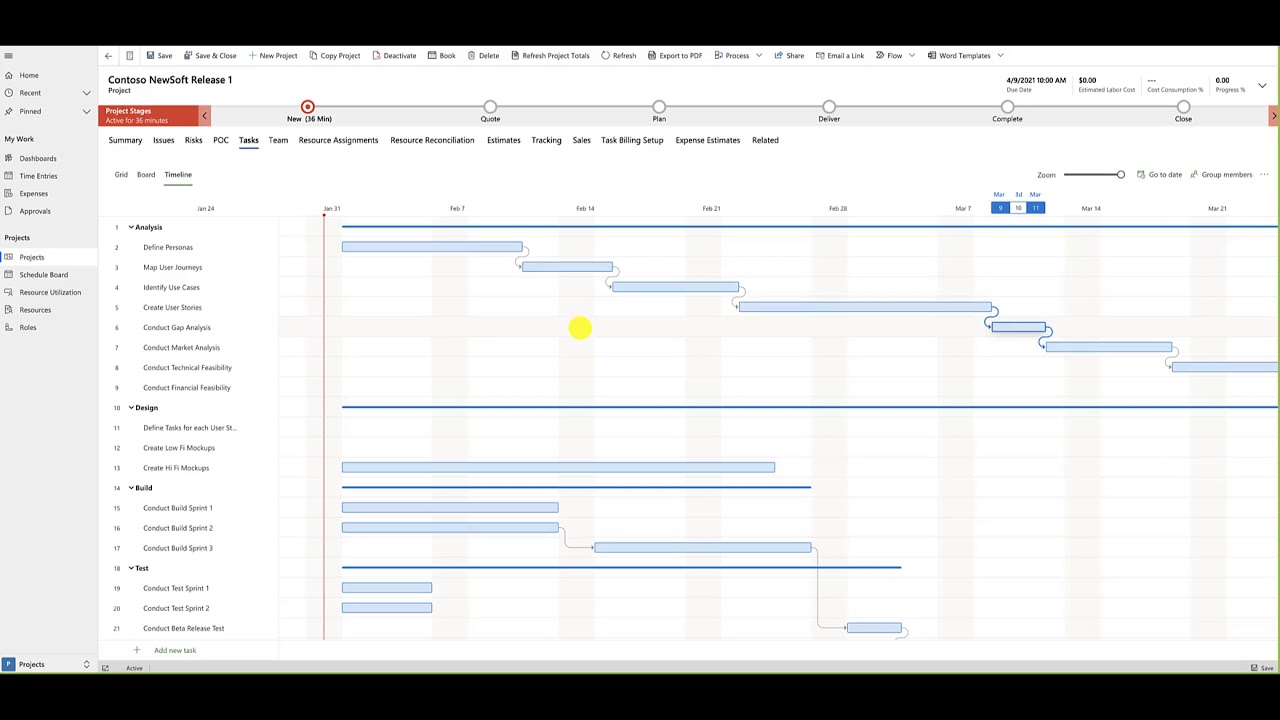Open Time Entries in sidebar

(x=38, y=176)
